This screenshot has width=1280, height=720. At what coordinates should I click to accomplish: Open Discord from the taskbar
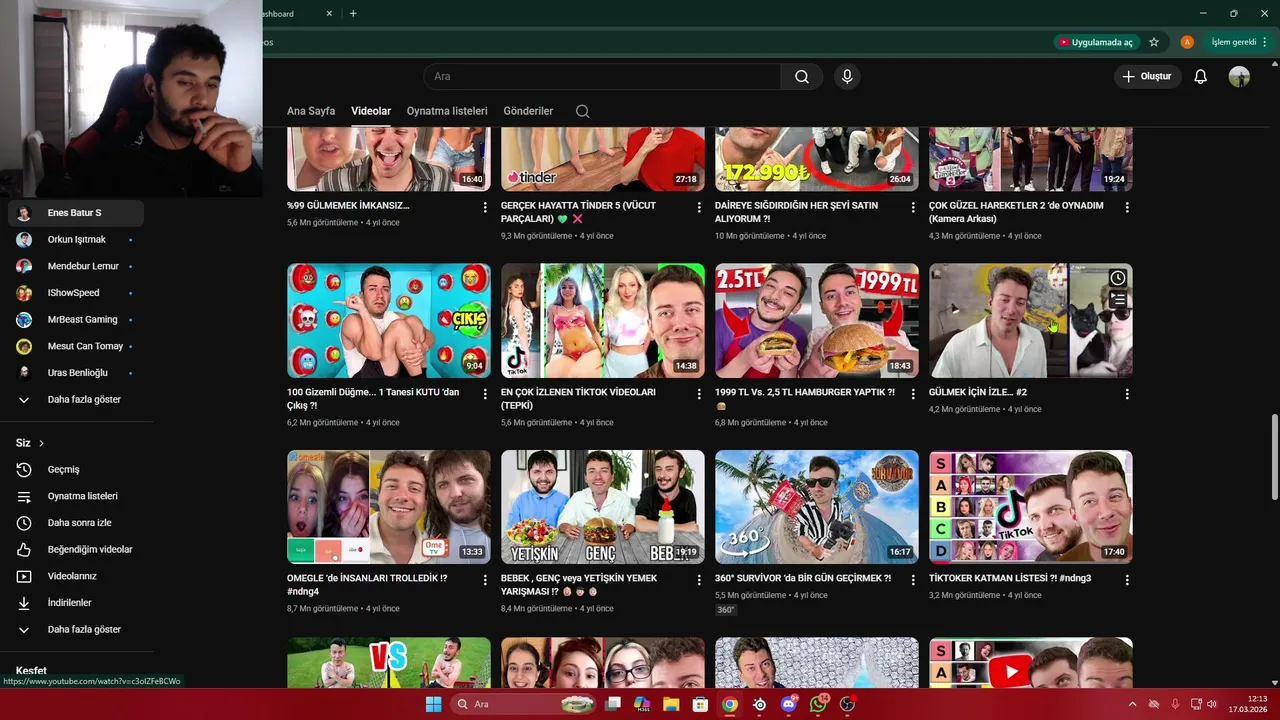point(789,704)
